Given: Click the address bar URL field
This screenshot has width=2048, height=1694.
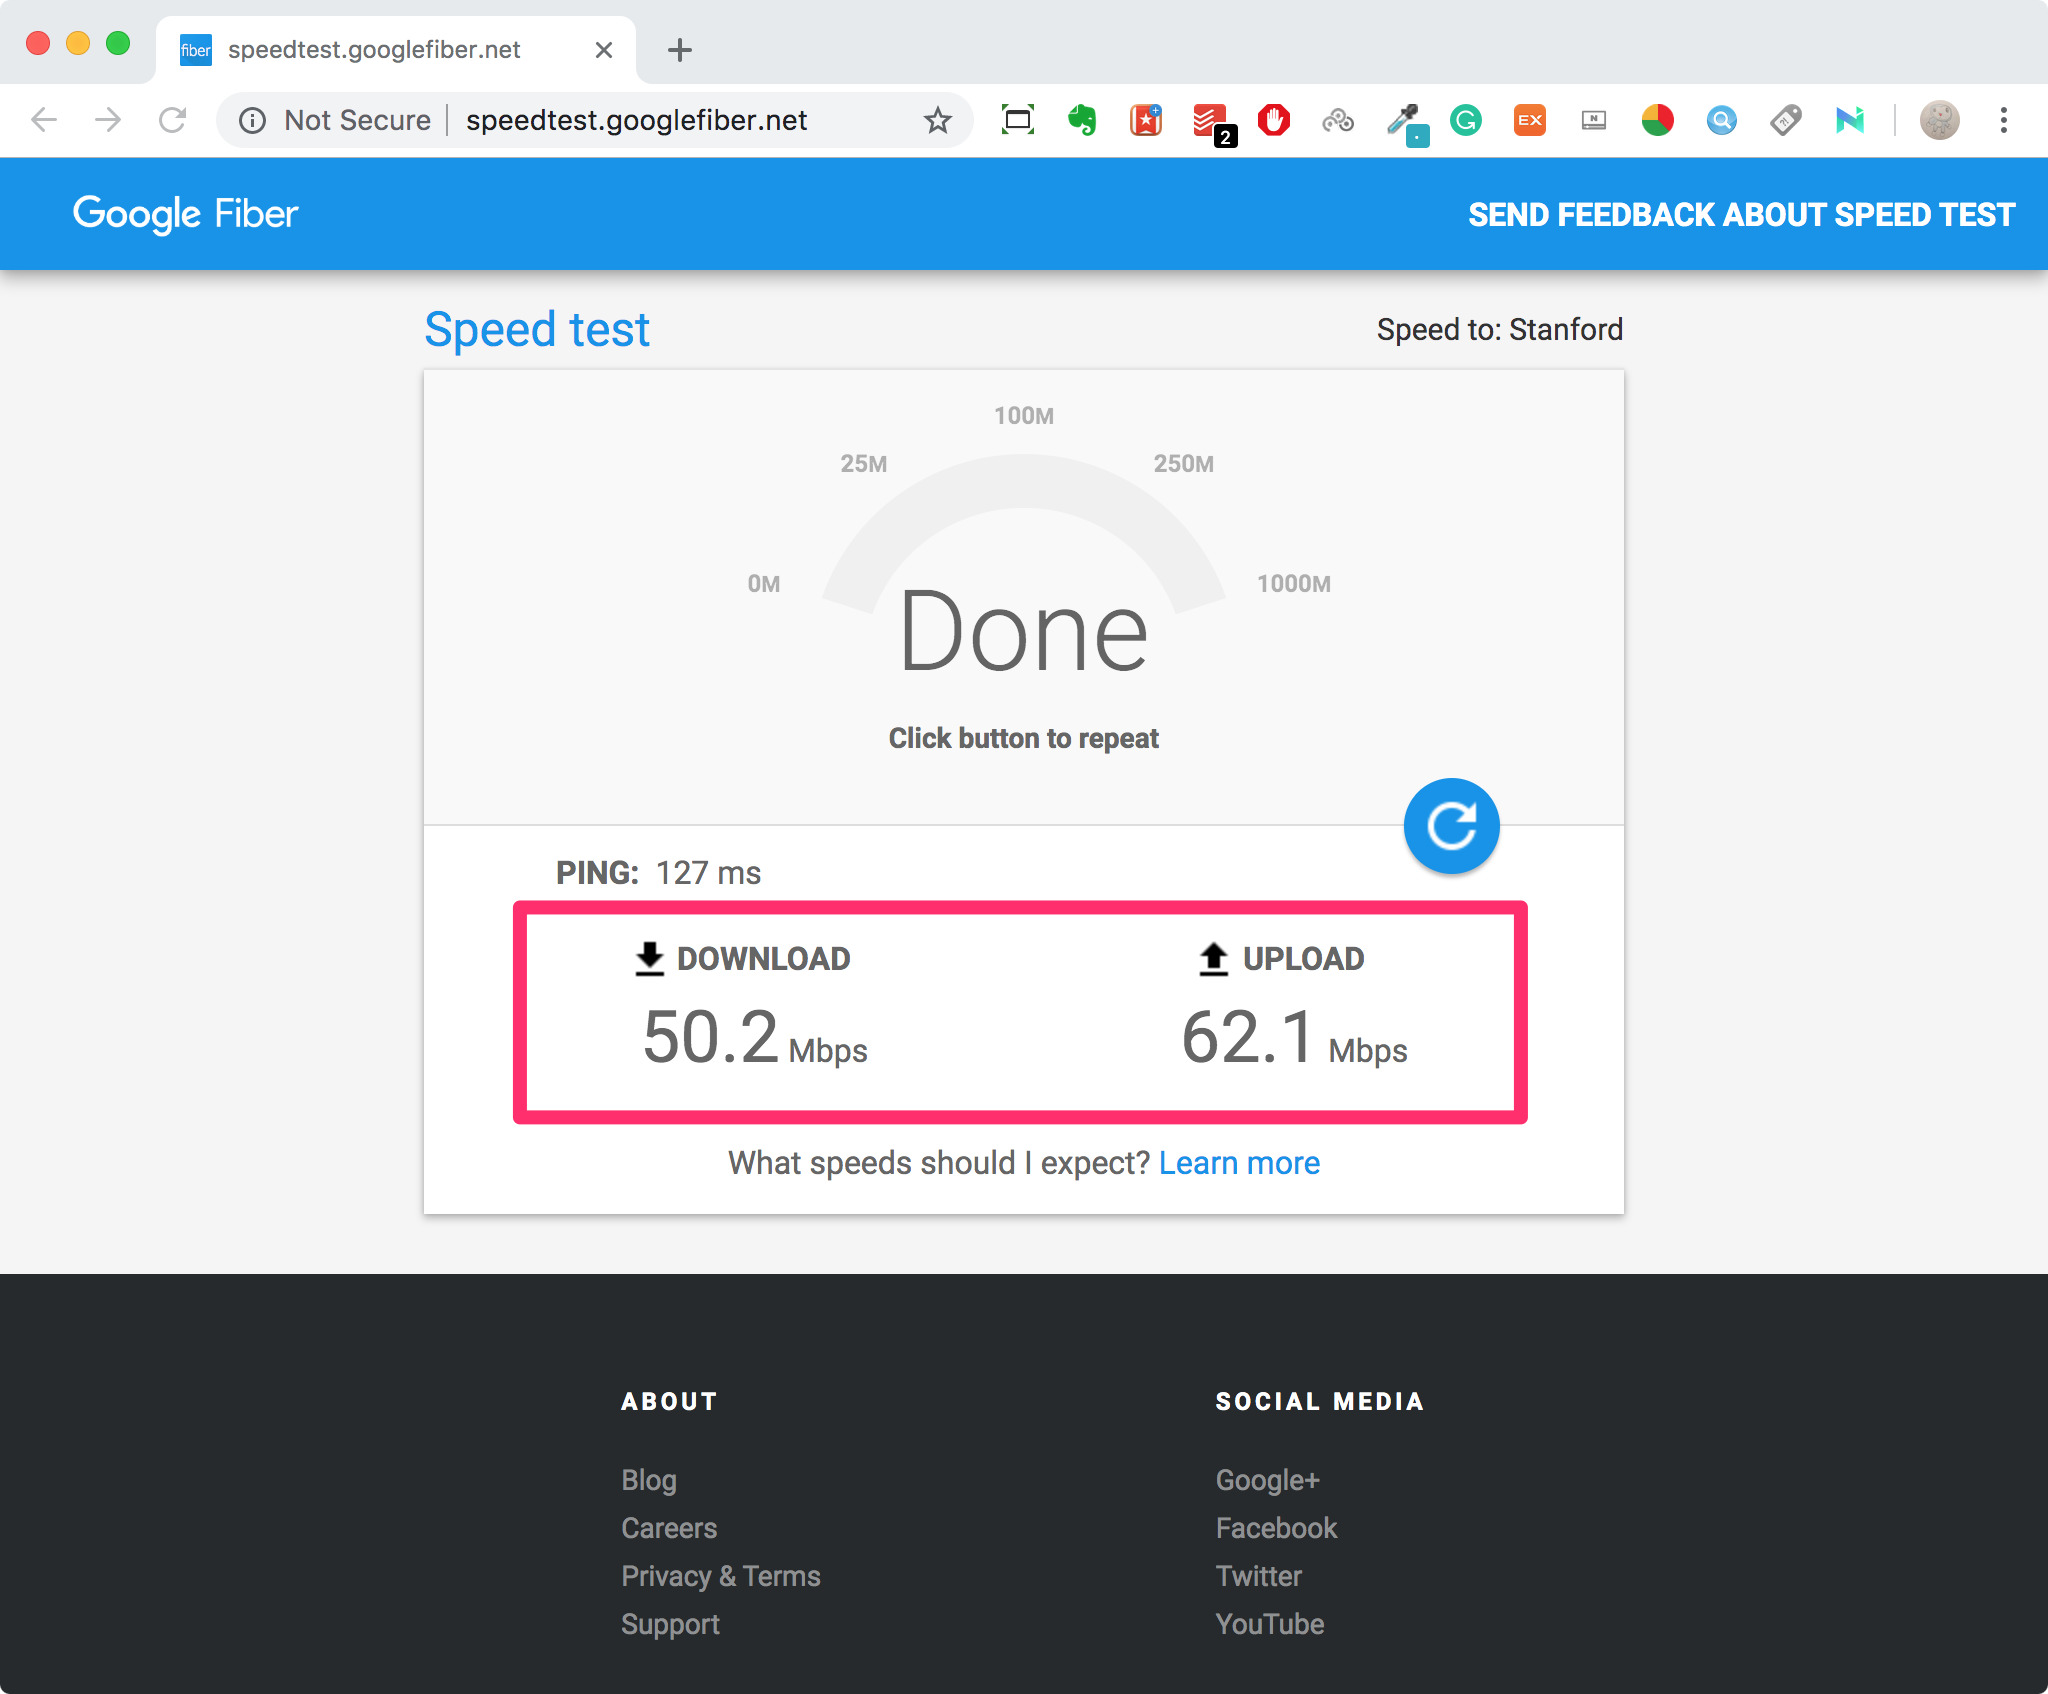Looking at the screenshot, I should 636,120.
